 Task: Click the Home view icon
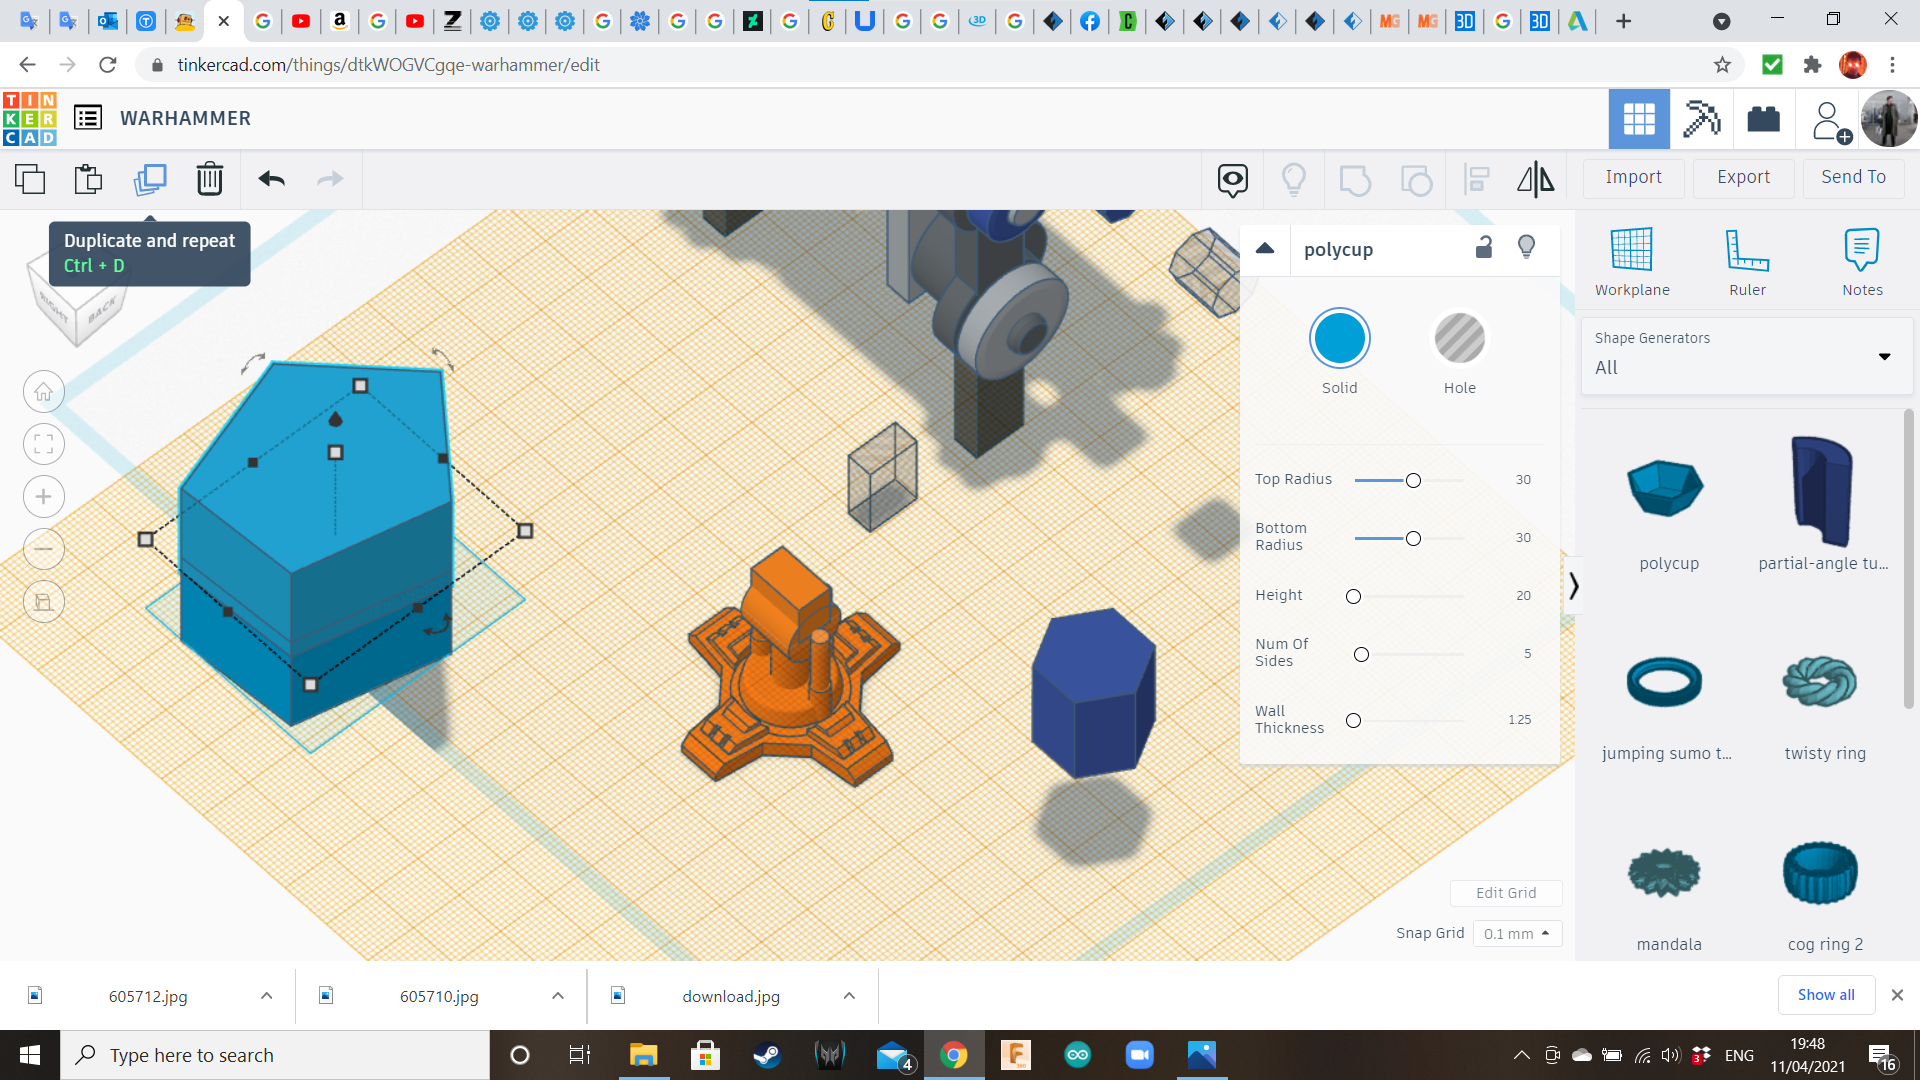tap(43, 392)
